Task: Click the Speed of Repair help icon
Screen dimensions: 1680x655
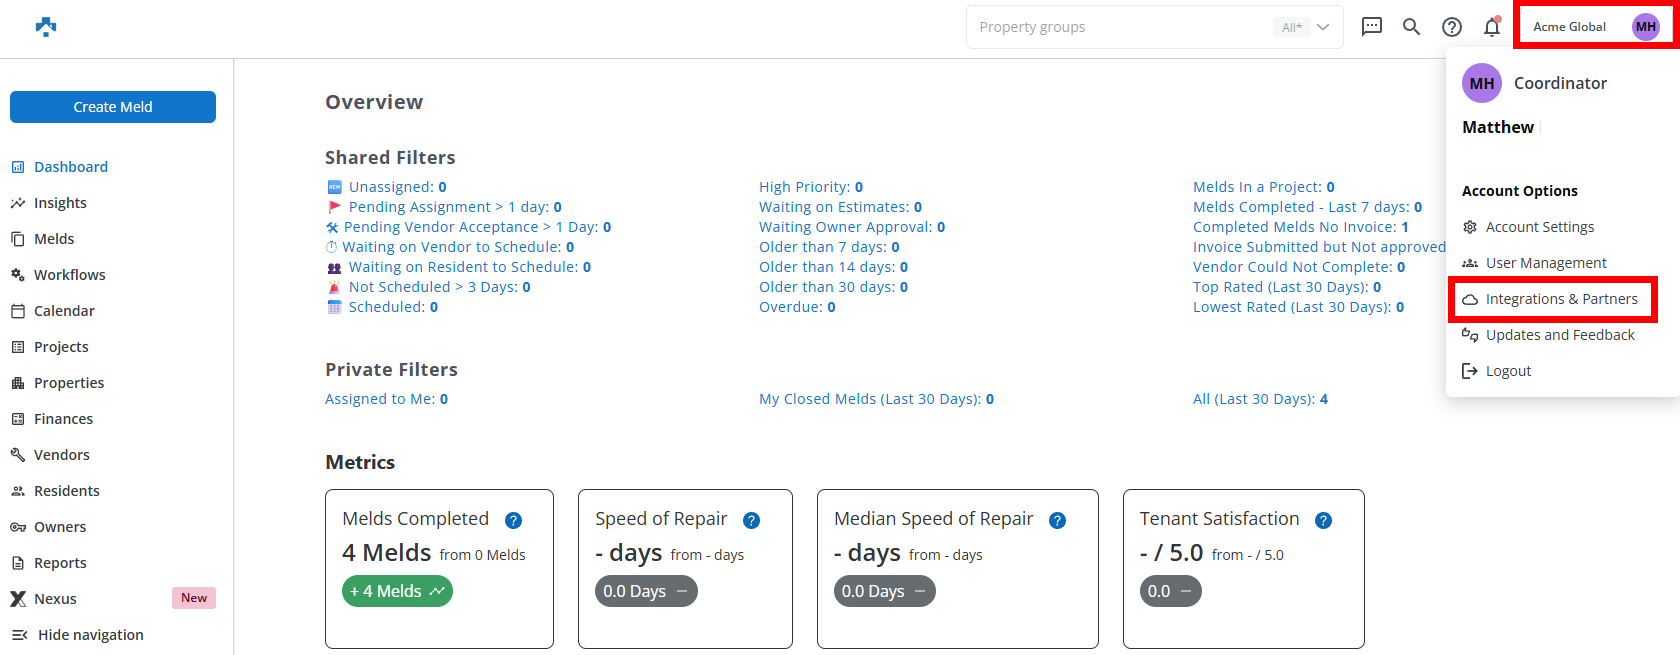Action: 751,520
